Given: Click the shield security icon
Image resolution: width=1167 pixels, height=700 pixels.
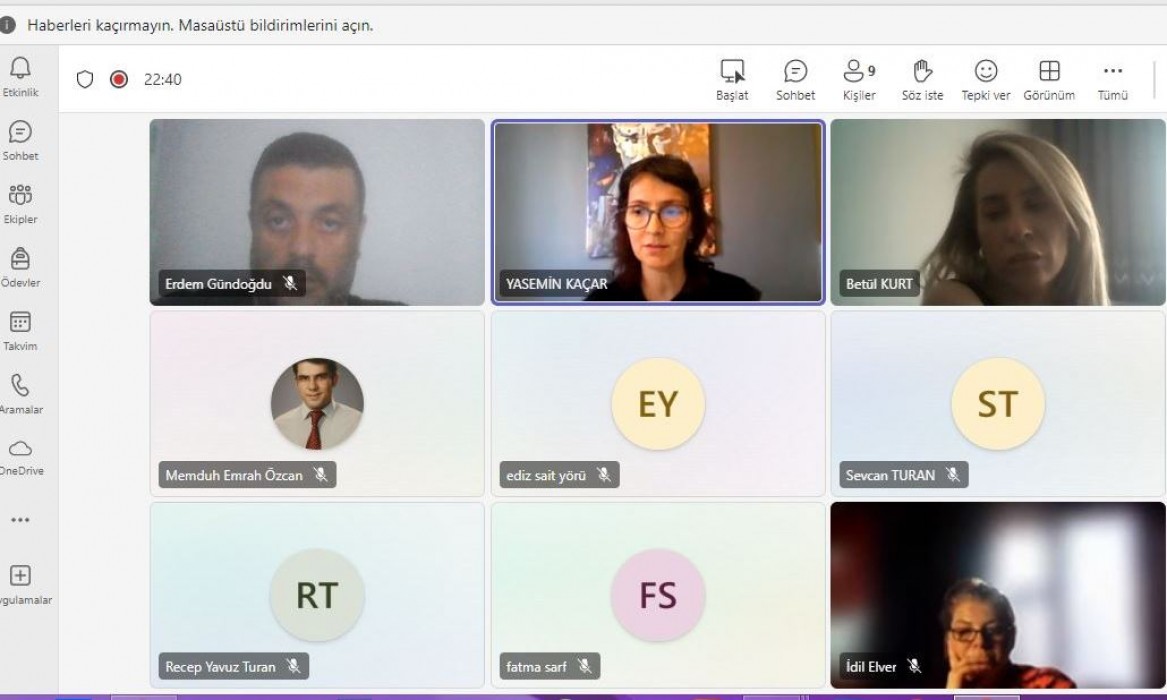Looking at the screenshot, I should click(85, 79).
